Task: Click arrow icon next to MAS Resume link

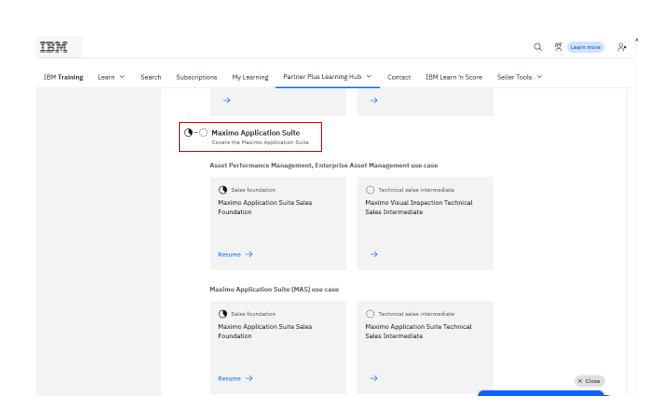Action: tap(249, 378)
